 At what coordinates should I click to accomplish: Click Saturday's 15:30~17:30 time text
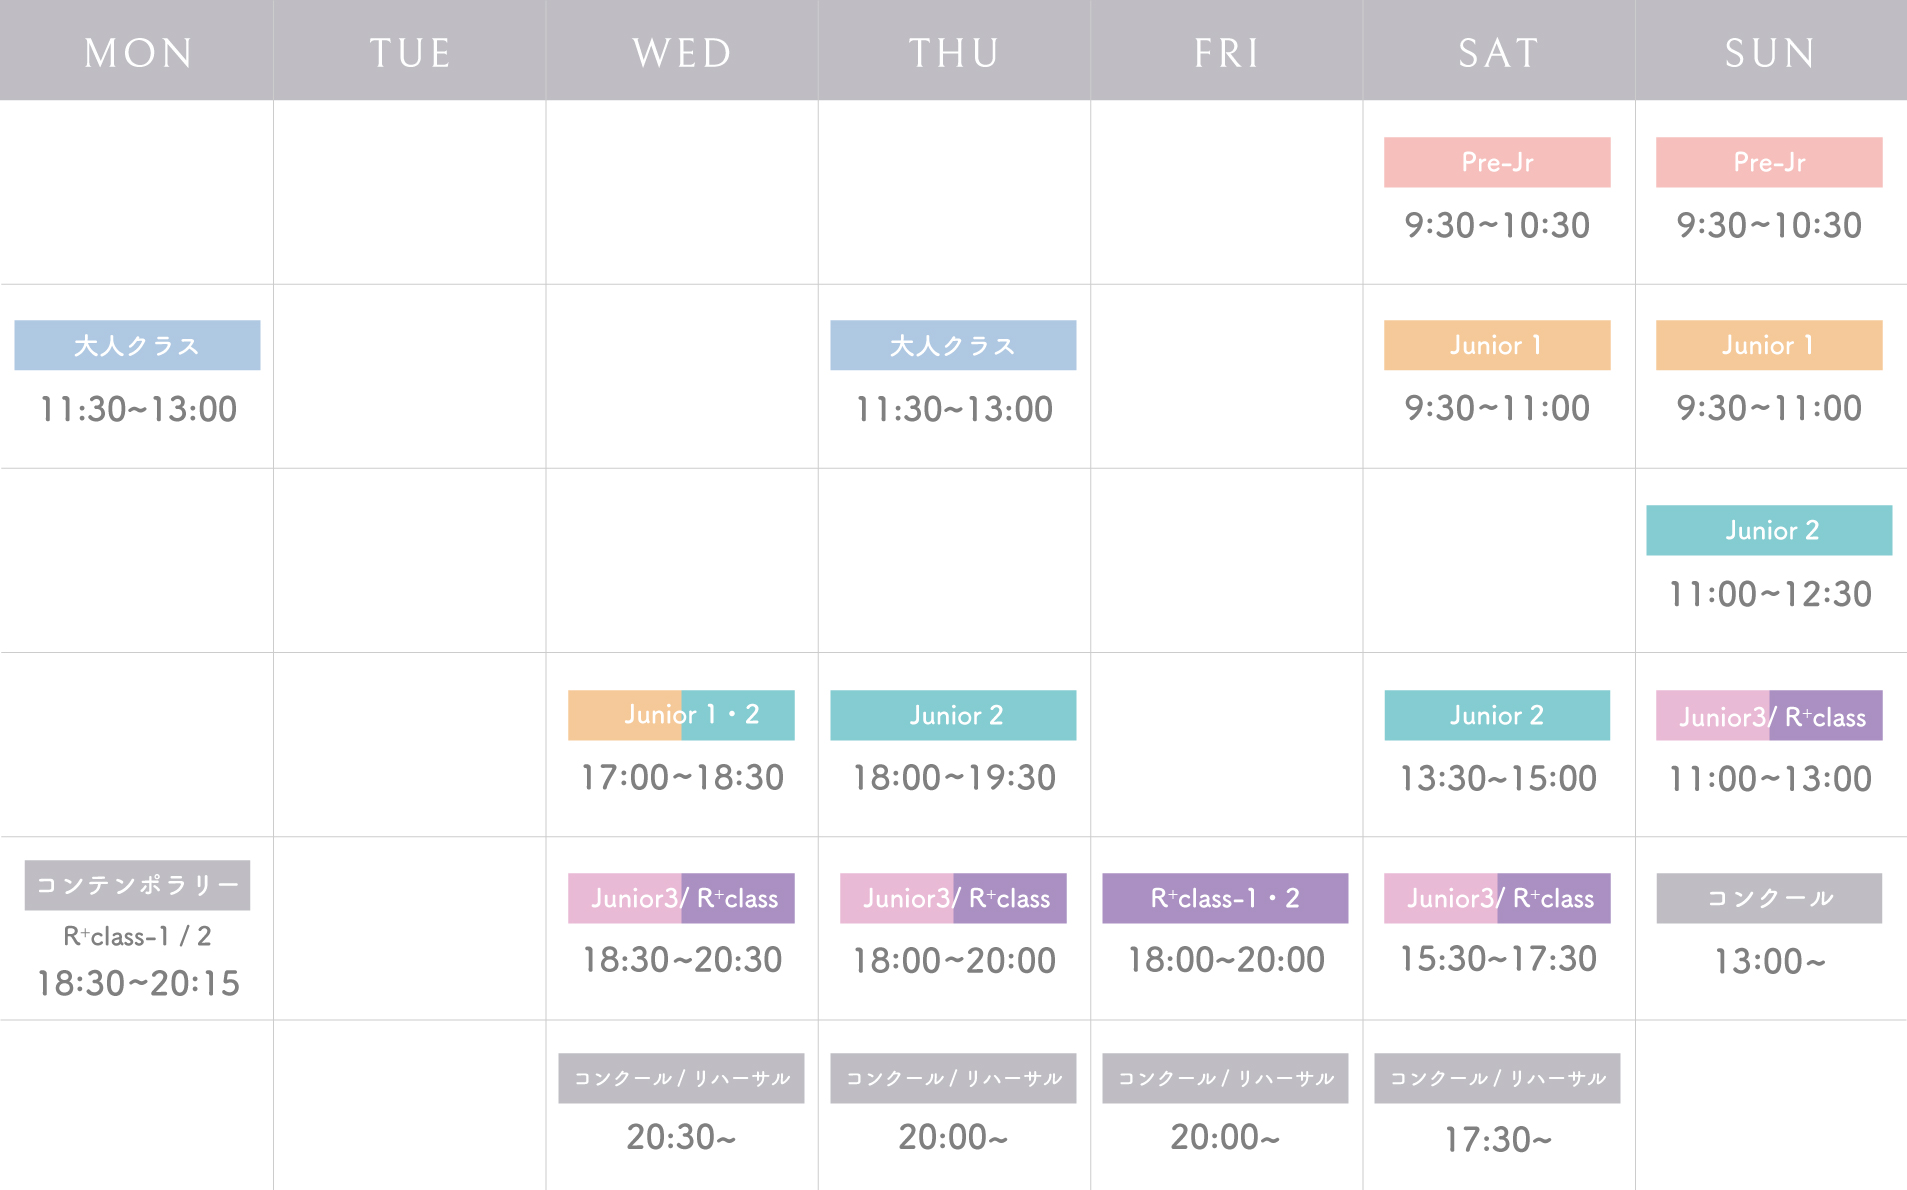tap(1497, 959)
